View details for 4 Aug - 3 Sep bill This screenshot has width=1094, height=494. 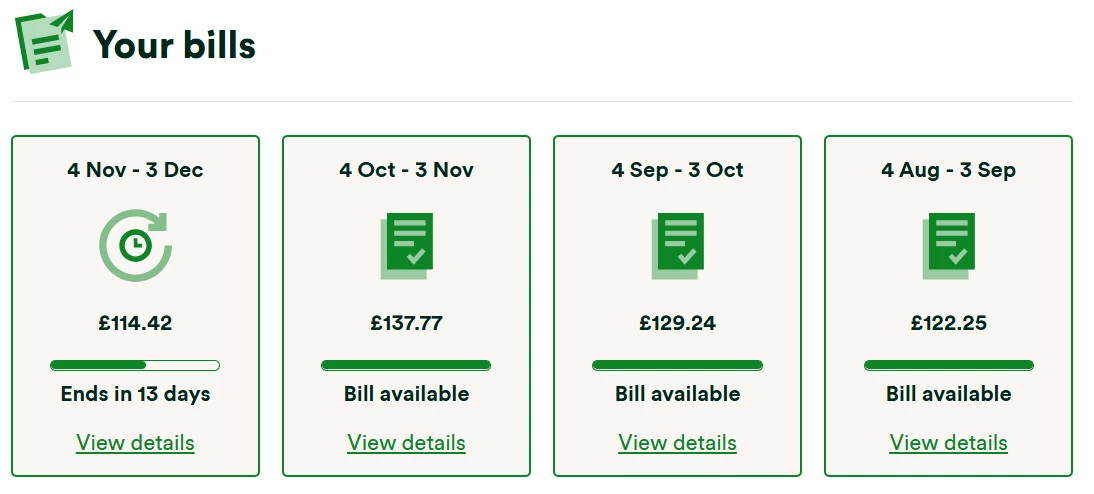(948, 442)
